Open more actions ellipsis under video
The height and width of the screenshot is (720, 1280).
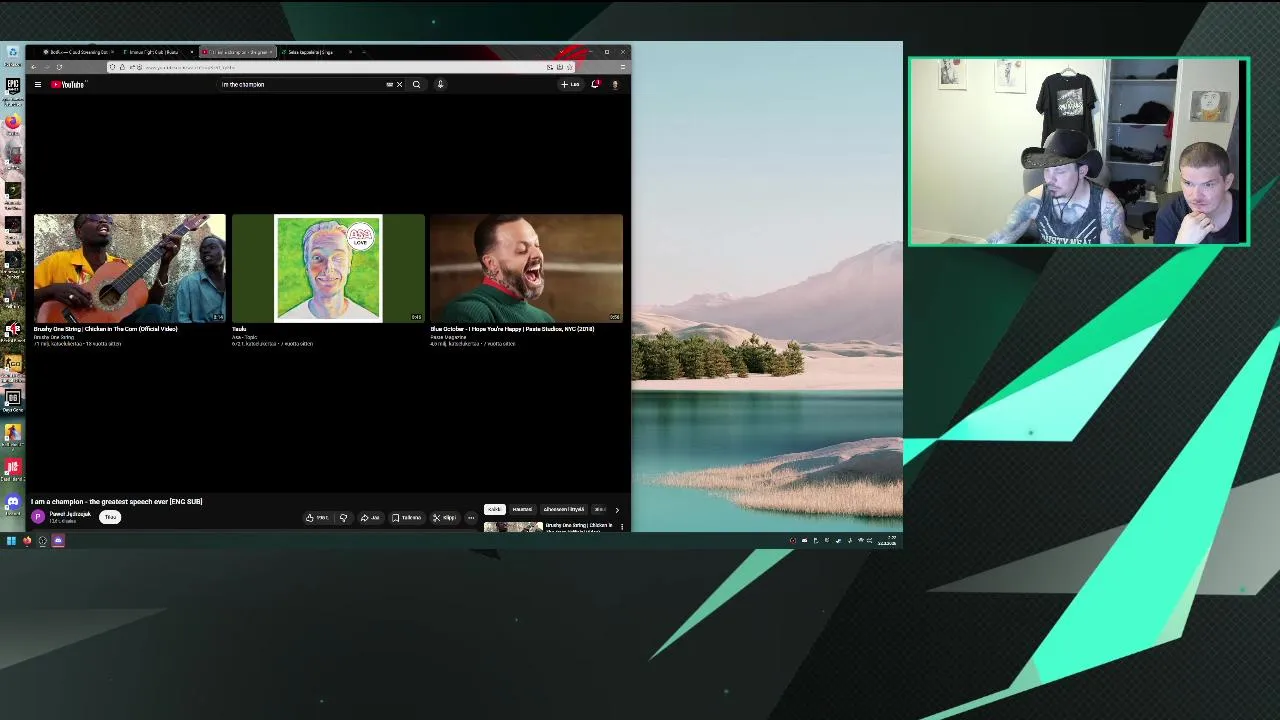(471, 518)
